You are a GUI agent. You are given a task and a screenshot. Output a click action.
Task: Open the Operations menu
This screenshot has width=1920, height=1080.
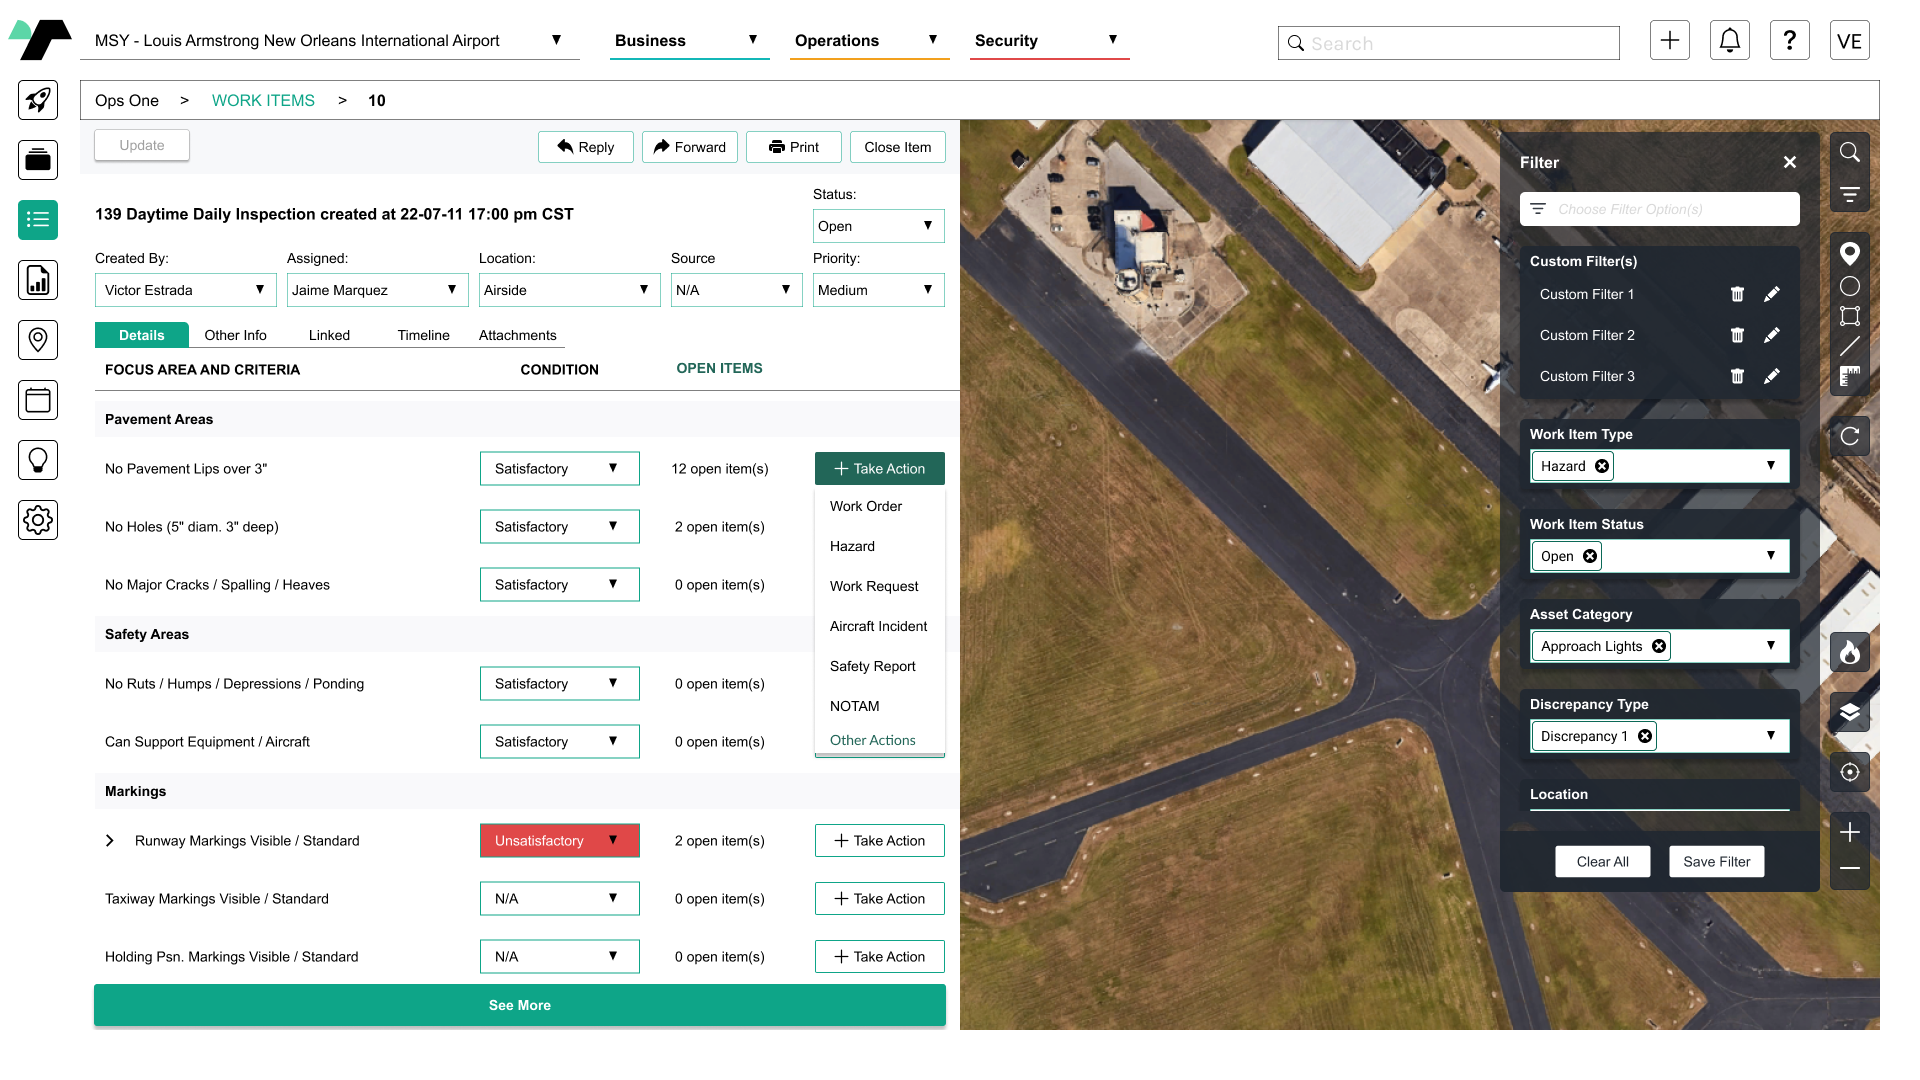coord(836,41)
